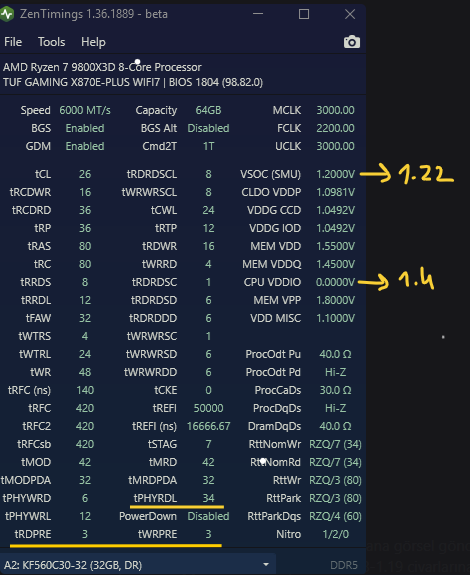Click the DDR5 memory type label
470x575 pixels.
click(344, 565)
